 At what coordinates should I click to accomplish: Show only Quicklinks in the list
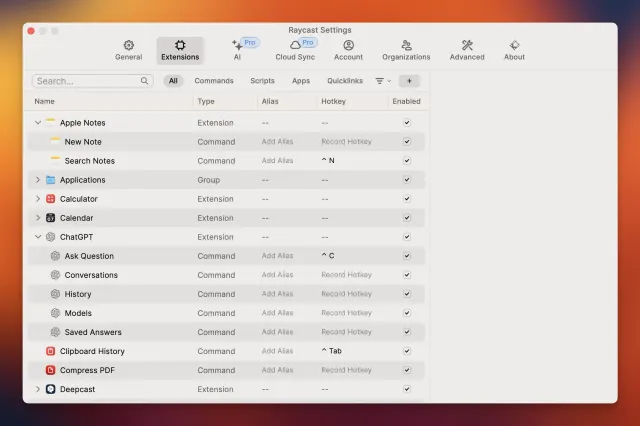[345, 81]
